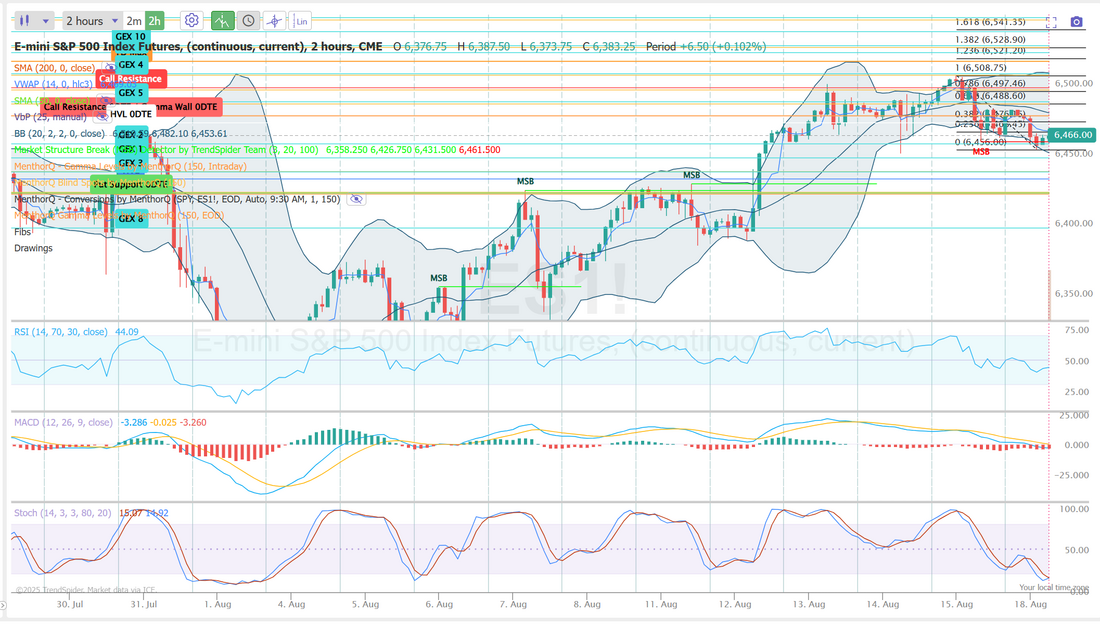Select the Stoch (14, 3, 3, 80, 20) label
Viewport: 1100px width, 625px height.
pos(62,513)
